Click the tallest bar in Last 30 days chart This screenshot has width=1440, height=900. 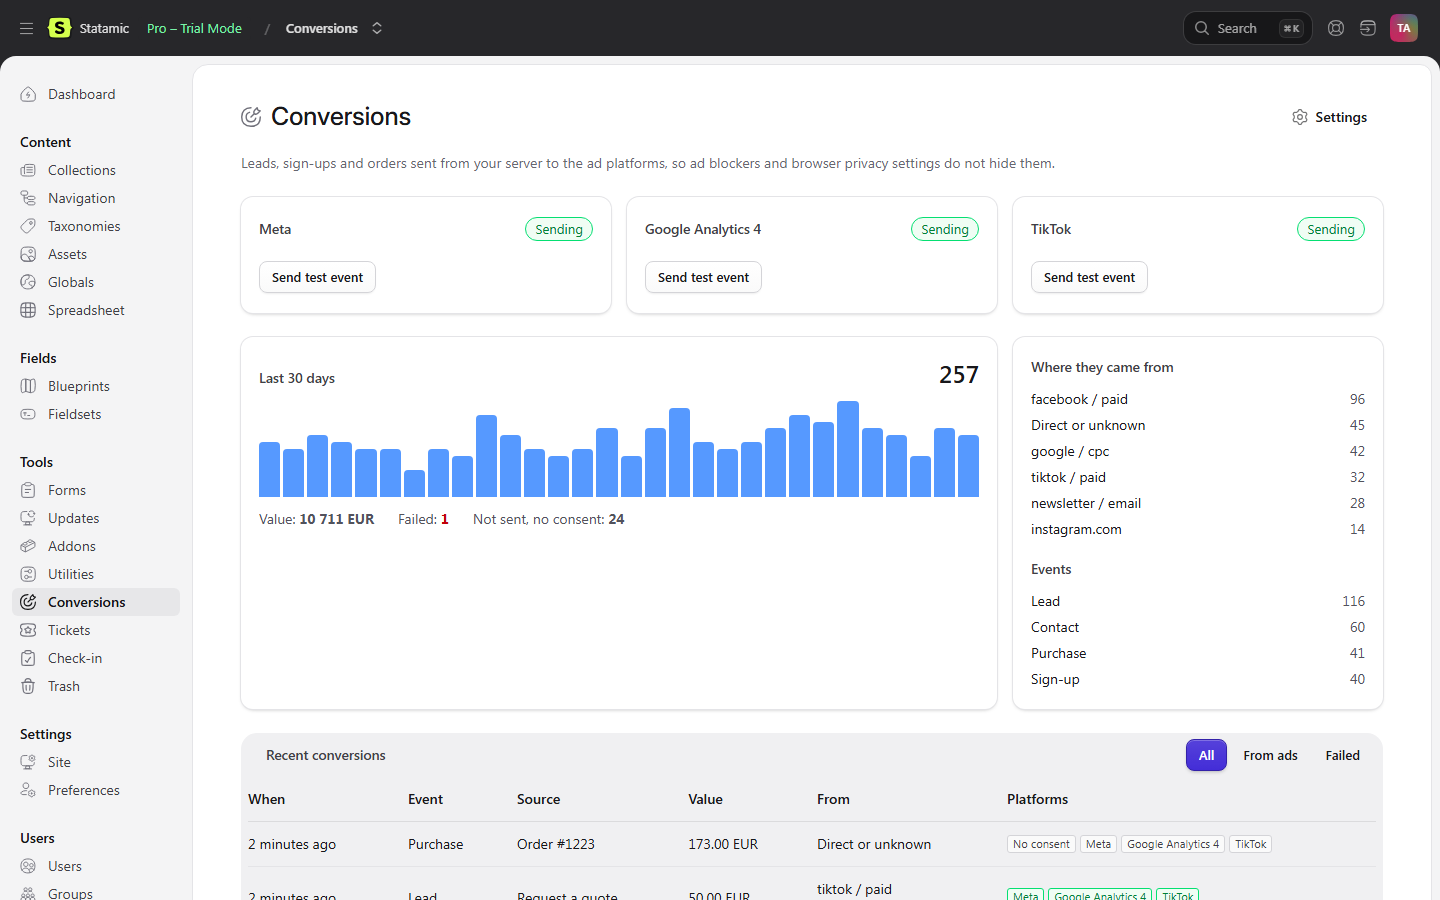point(848,449)
